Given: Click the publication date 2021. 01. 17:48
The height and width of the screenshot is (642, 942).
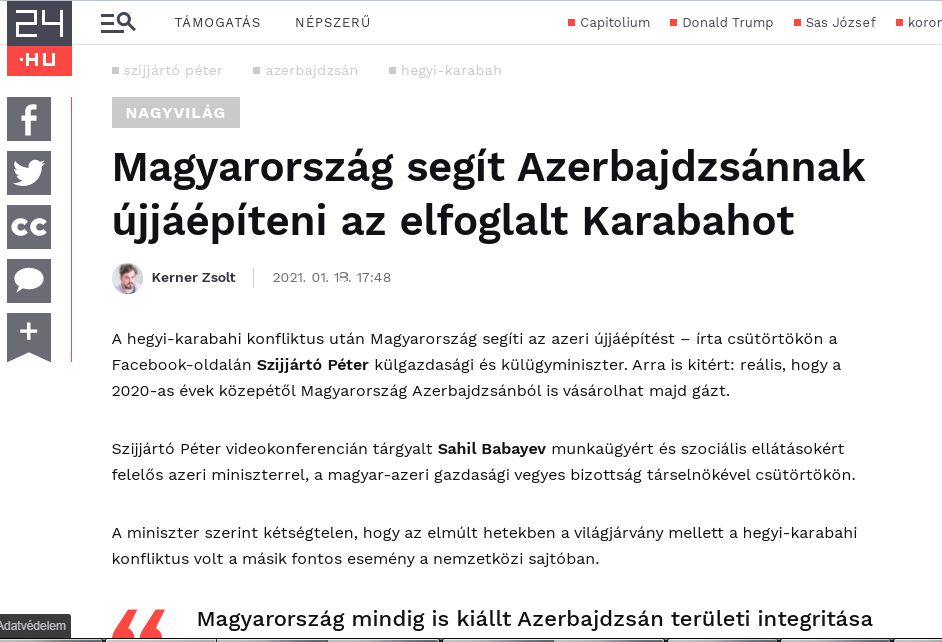Looking at the screenshot, I should tap(332, 277).
